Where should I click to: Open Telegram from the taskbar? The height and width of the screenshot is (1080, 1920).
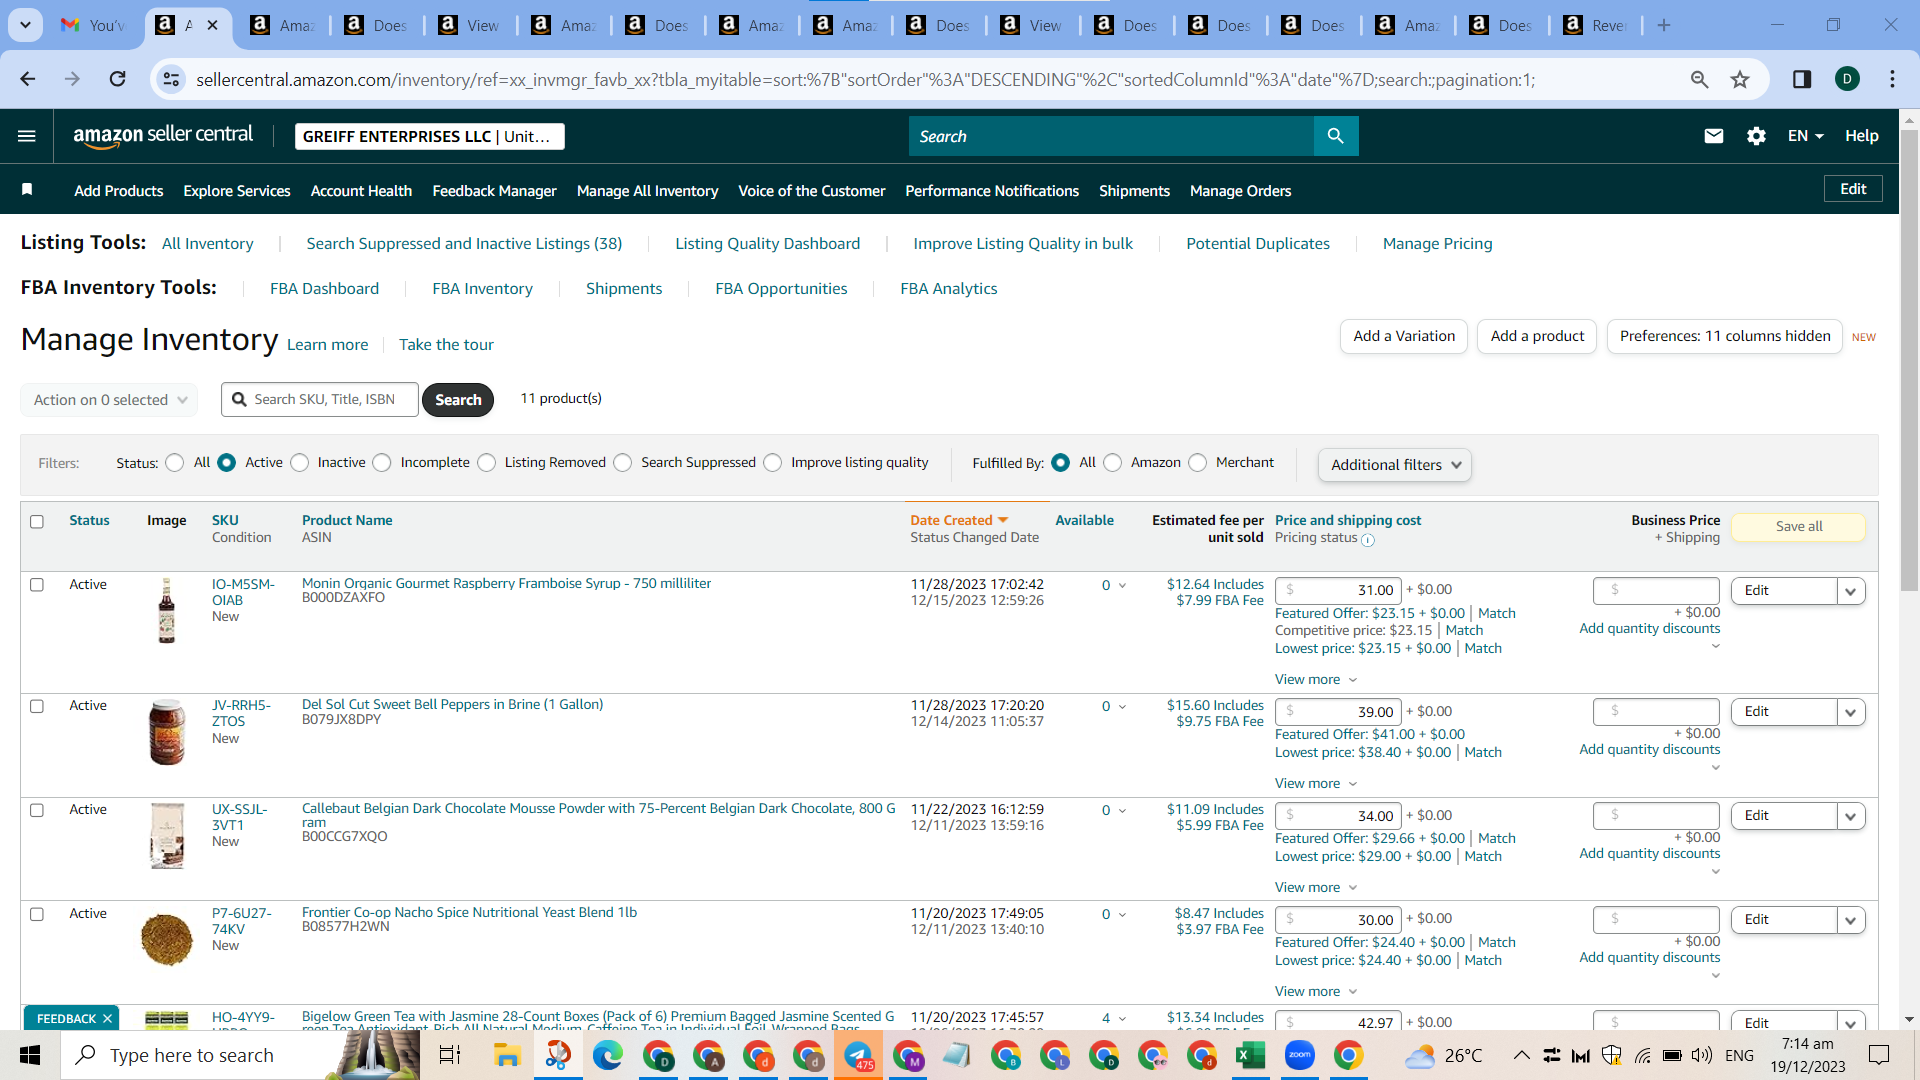point(858,1055)
